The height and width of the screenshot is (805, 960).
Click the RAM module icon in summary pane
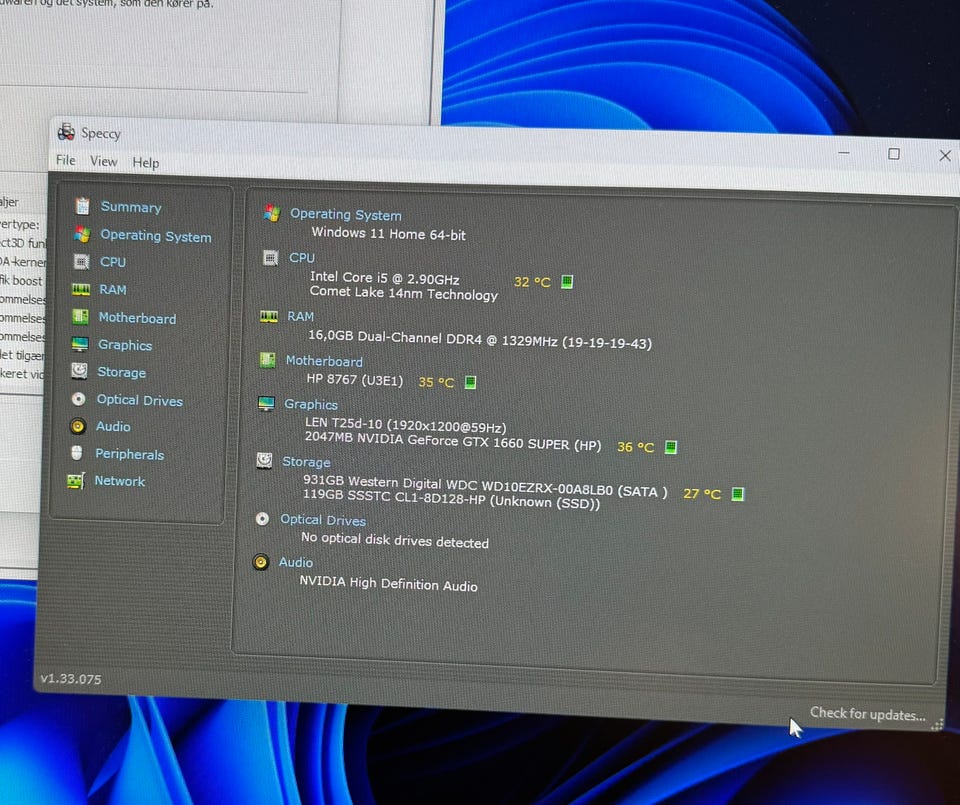(x=269, y=316)
